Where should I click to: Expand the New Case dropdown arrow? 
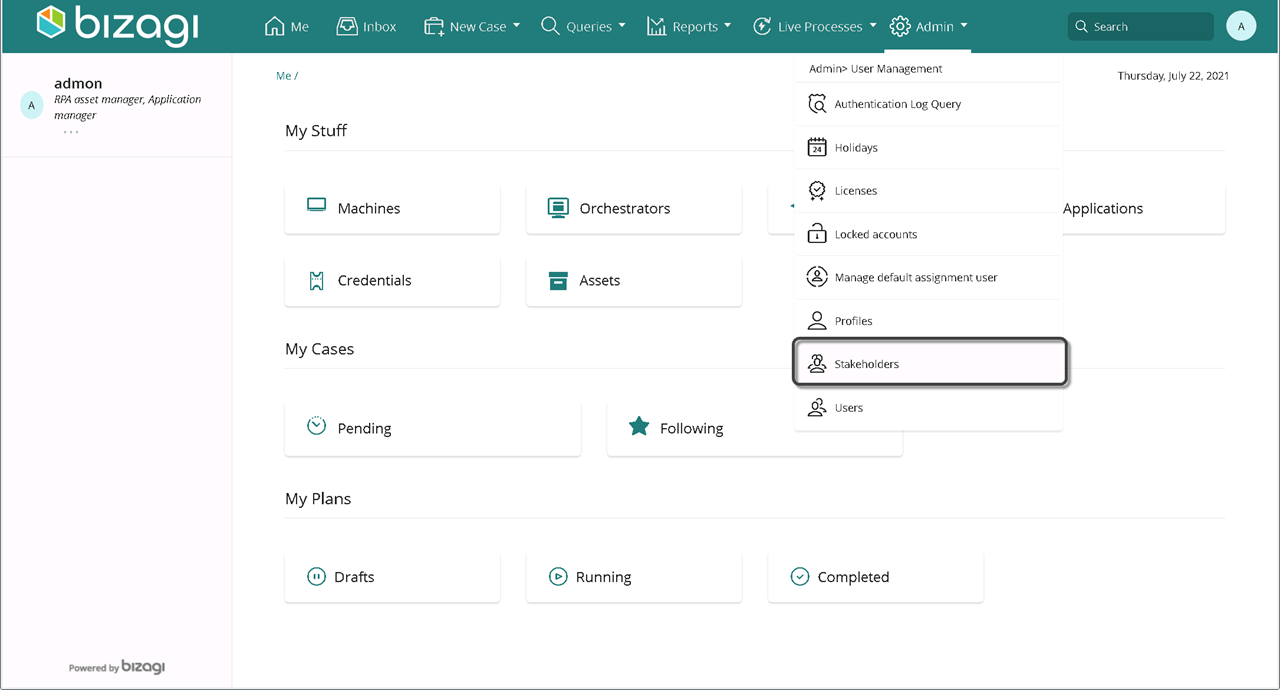(x=516, y=27)
